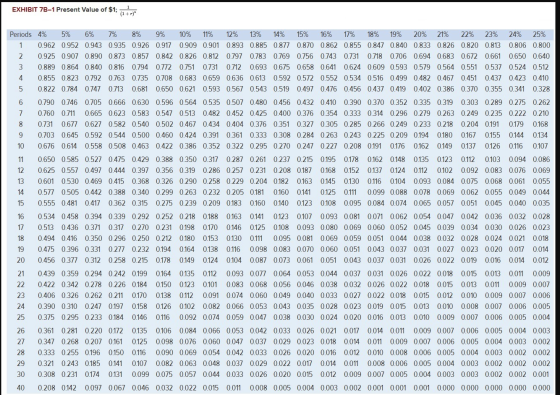Select the 21% column header

pos(443,35)
